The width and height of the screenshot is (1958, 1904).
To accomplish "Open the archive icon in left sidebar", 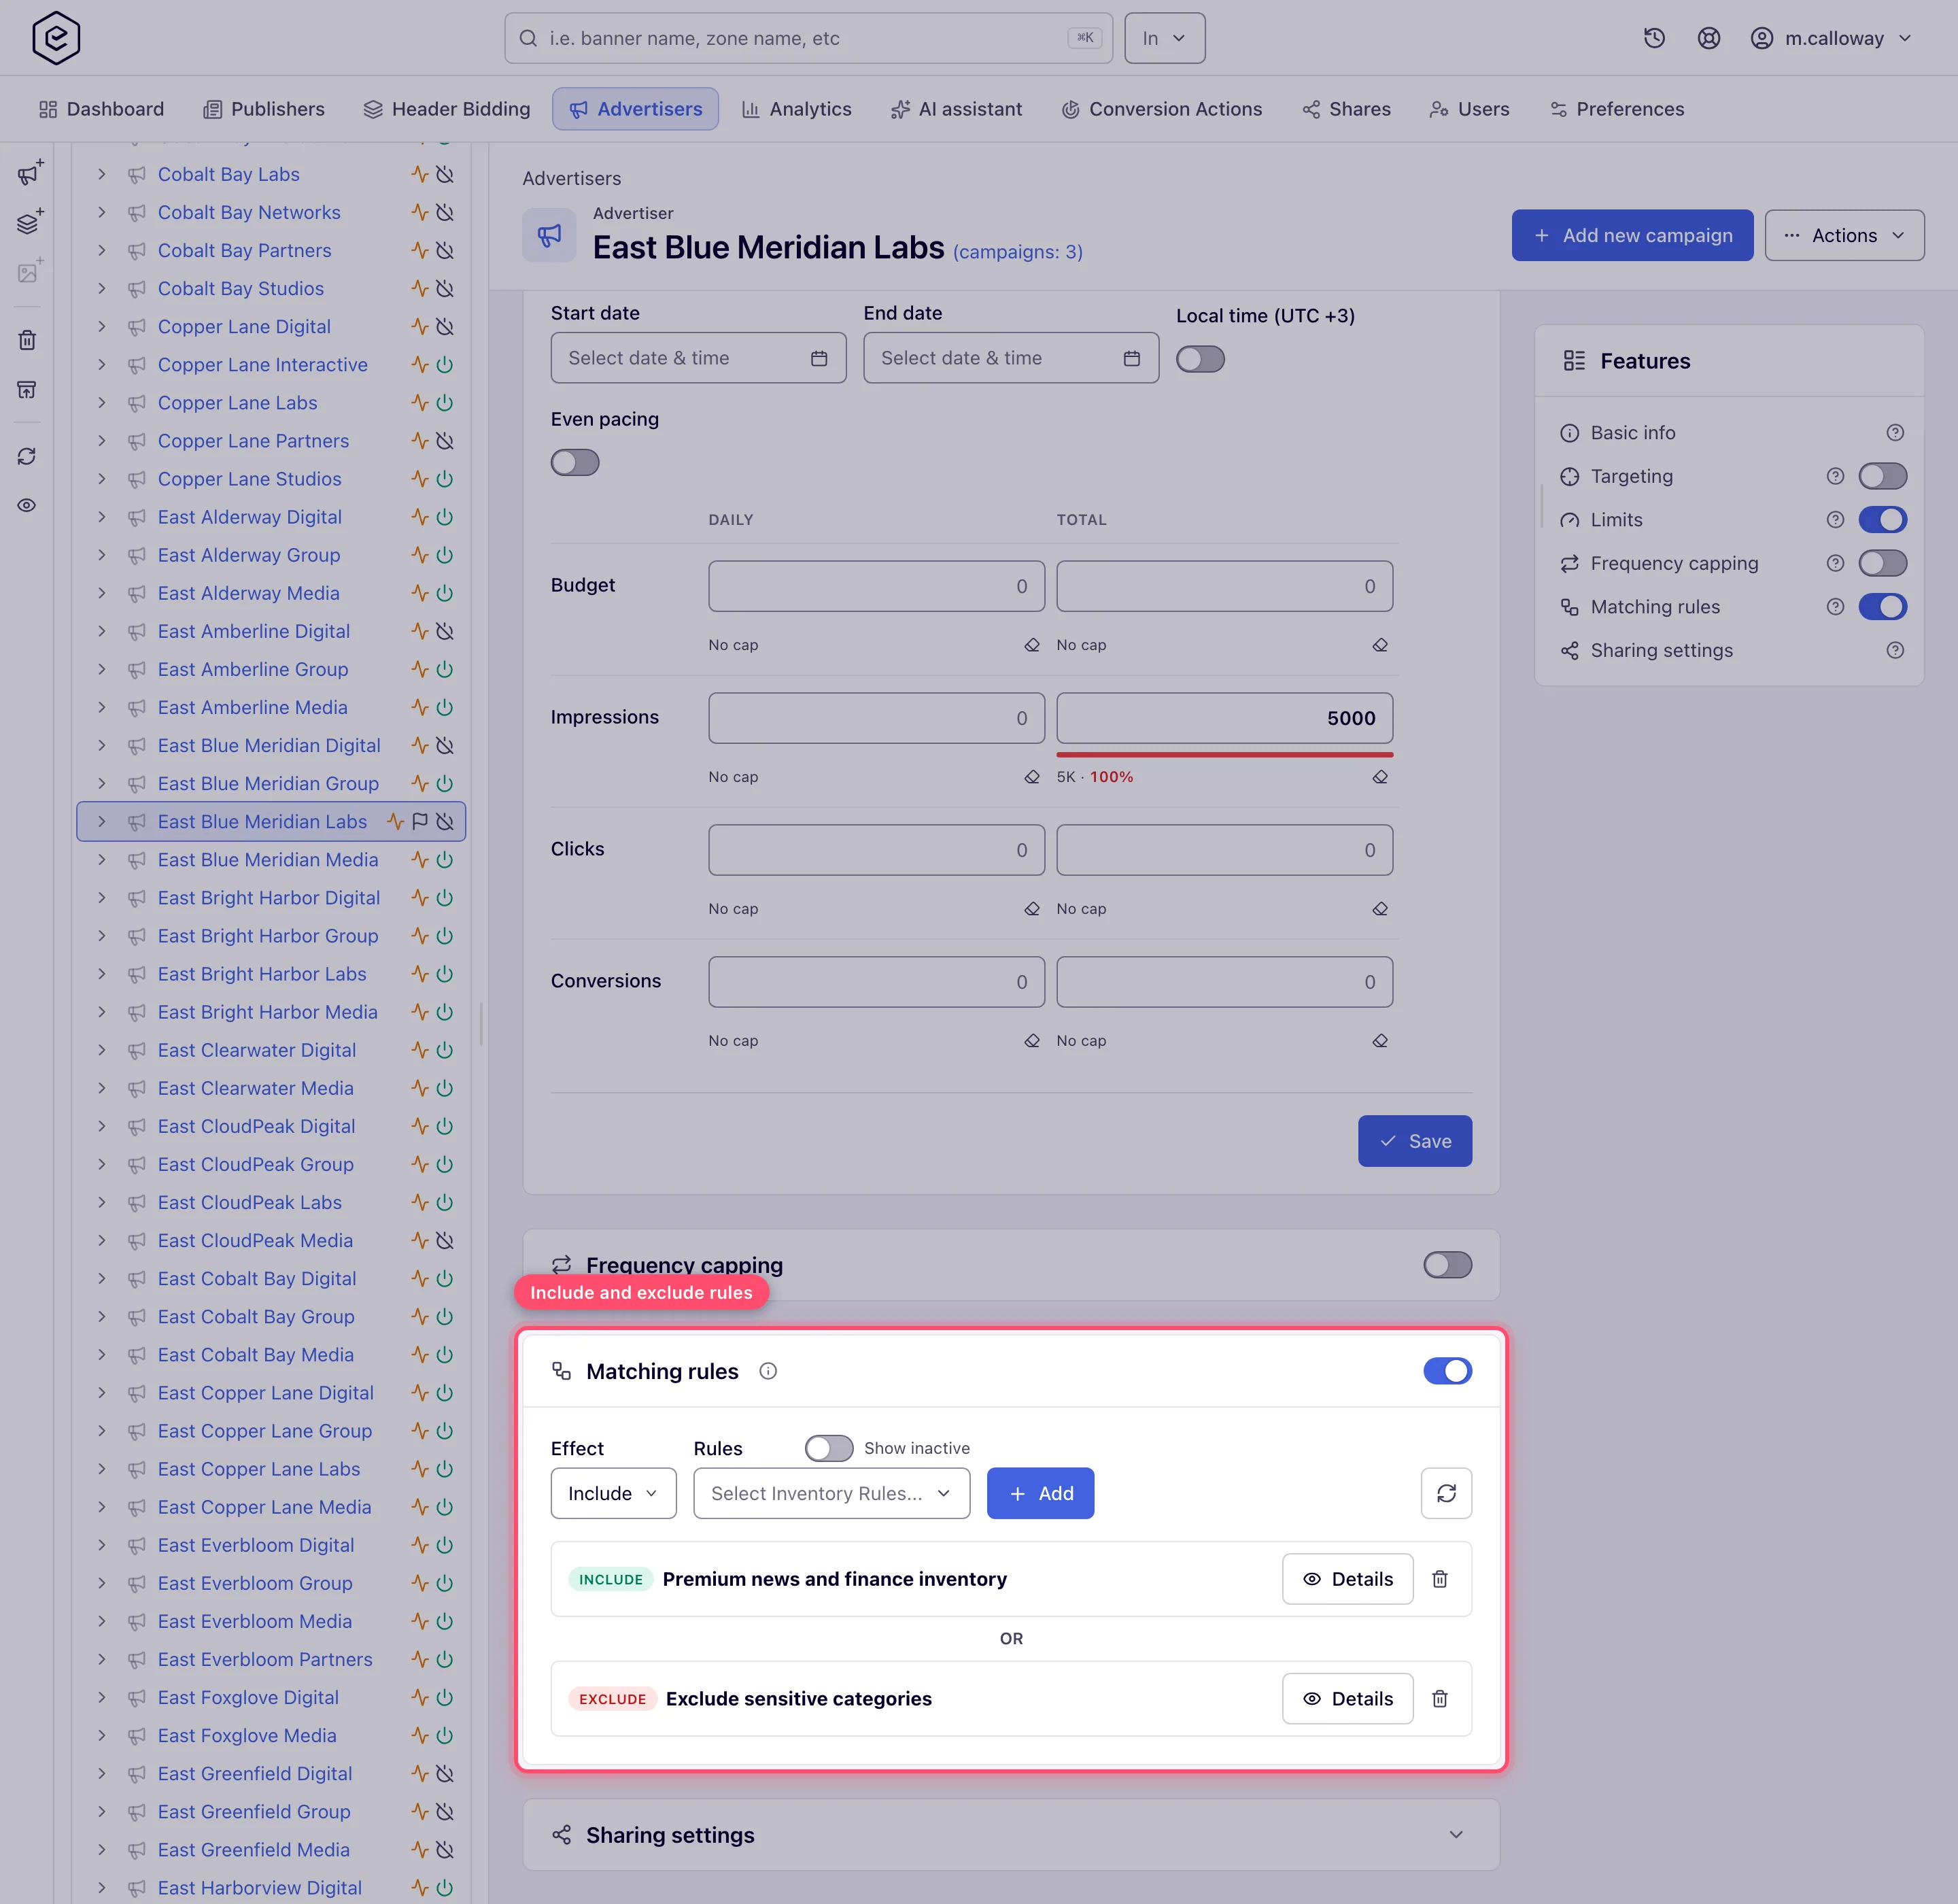I will [27, 389].
